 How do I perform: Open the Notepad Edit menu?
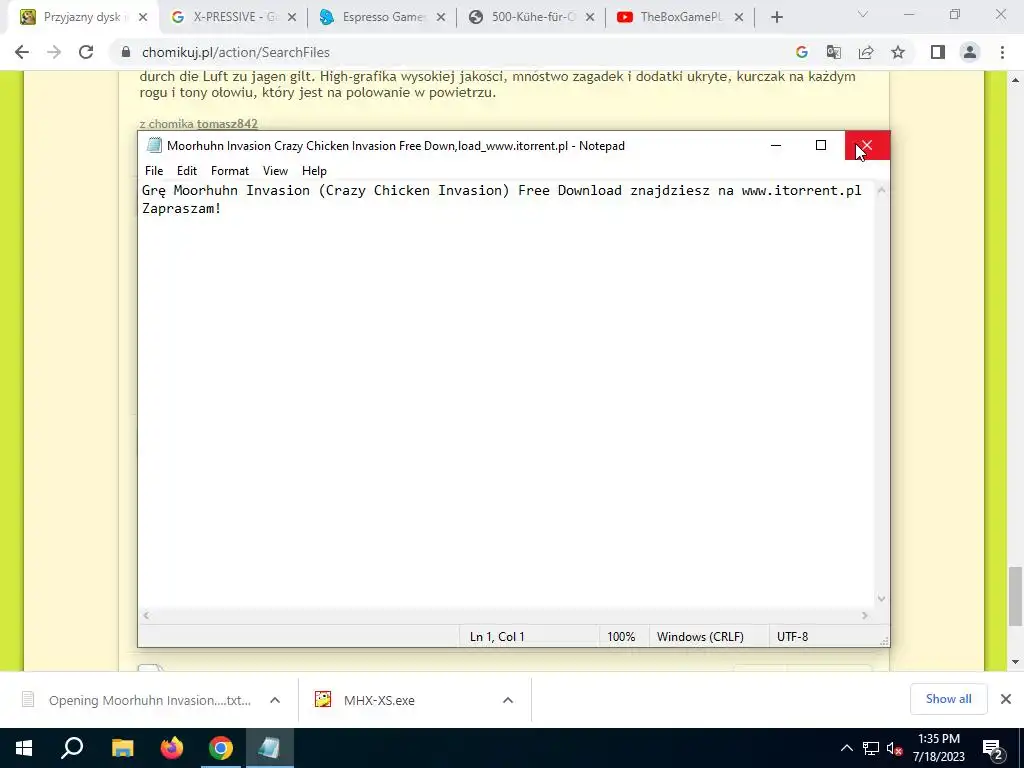click(x=187, y=170)
